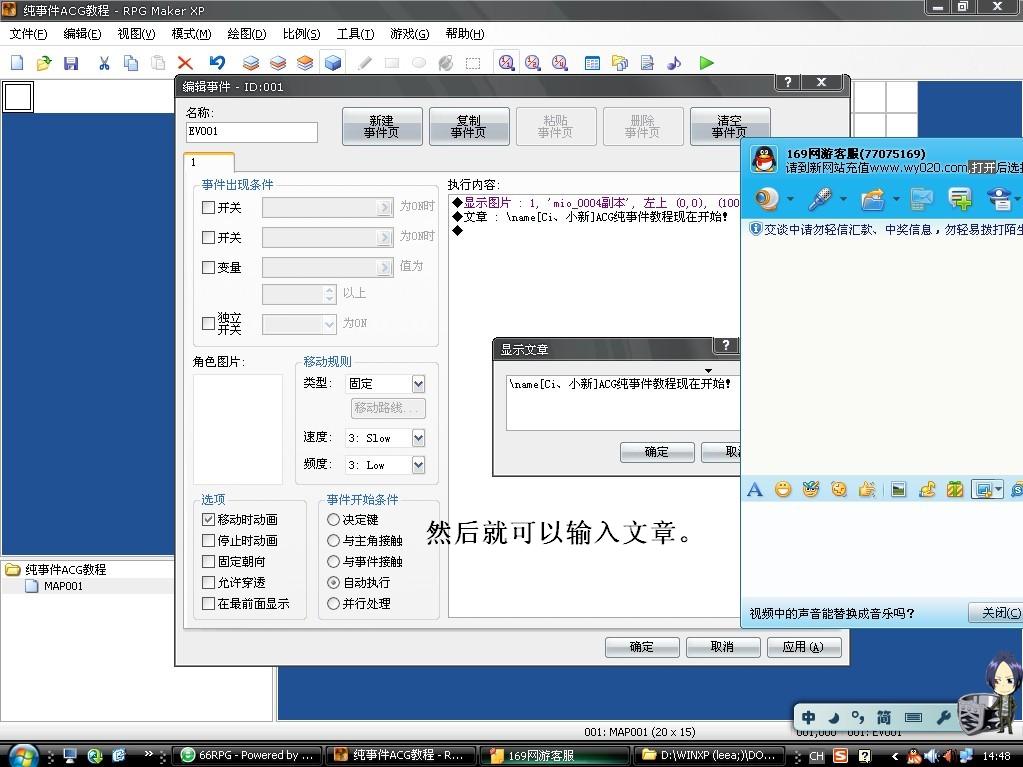
Task: Open the 帮助(H) menu
Action: [x=465, y=34]
